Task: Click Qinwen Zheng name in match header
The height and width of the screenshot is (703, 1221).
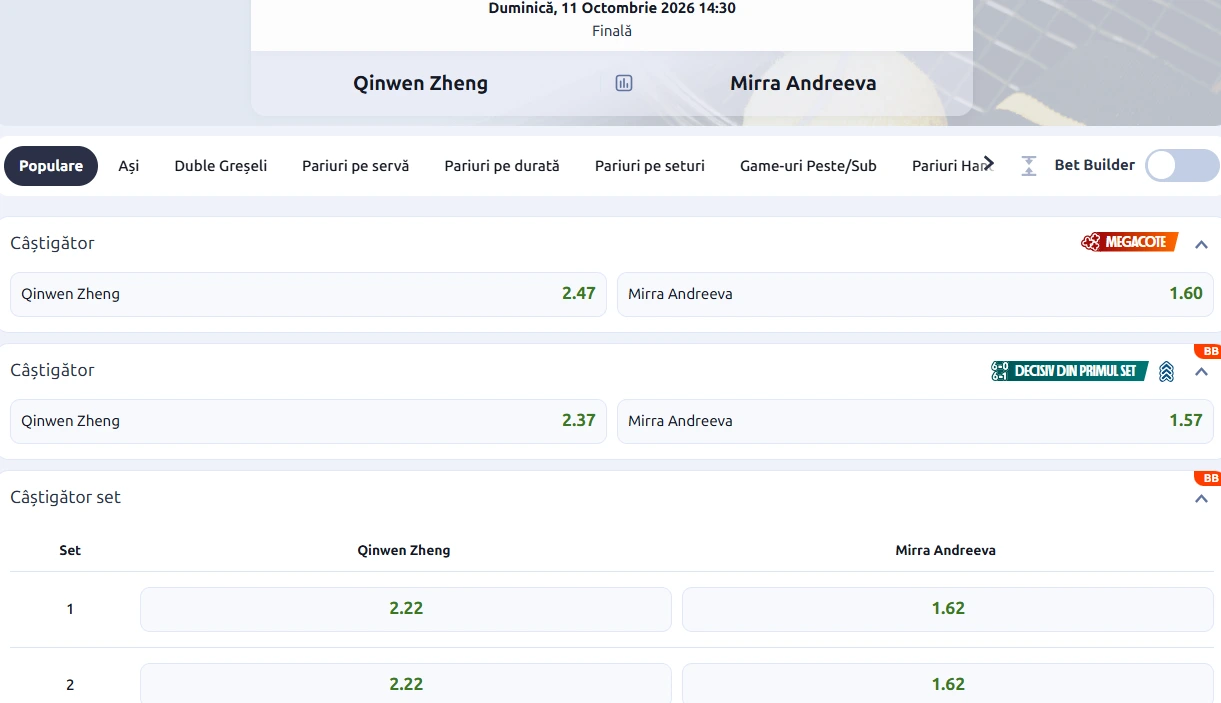Action: (421, 83)
